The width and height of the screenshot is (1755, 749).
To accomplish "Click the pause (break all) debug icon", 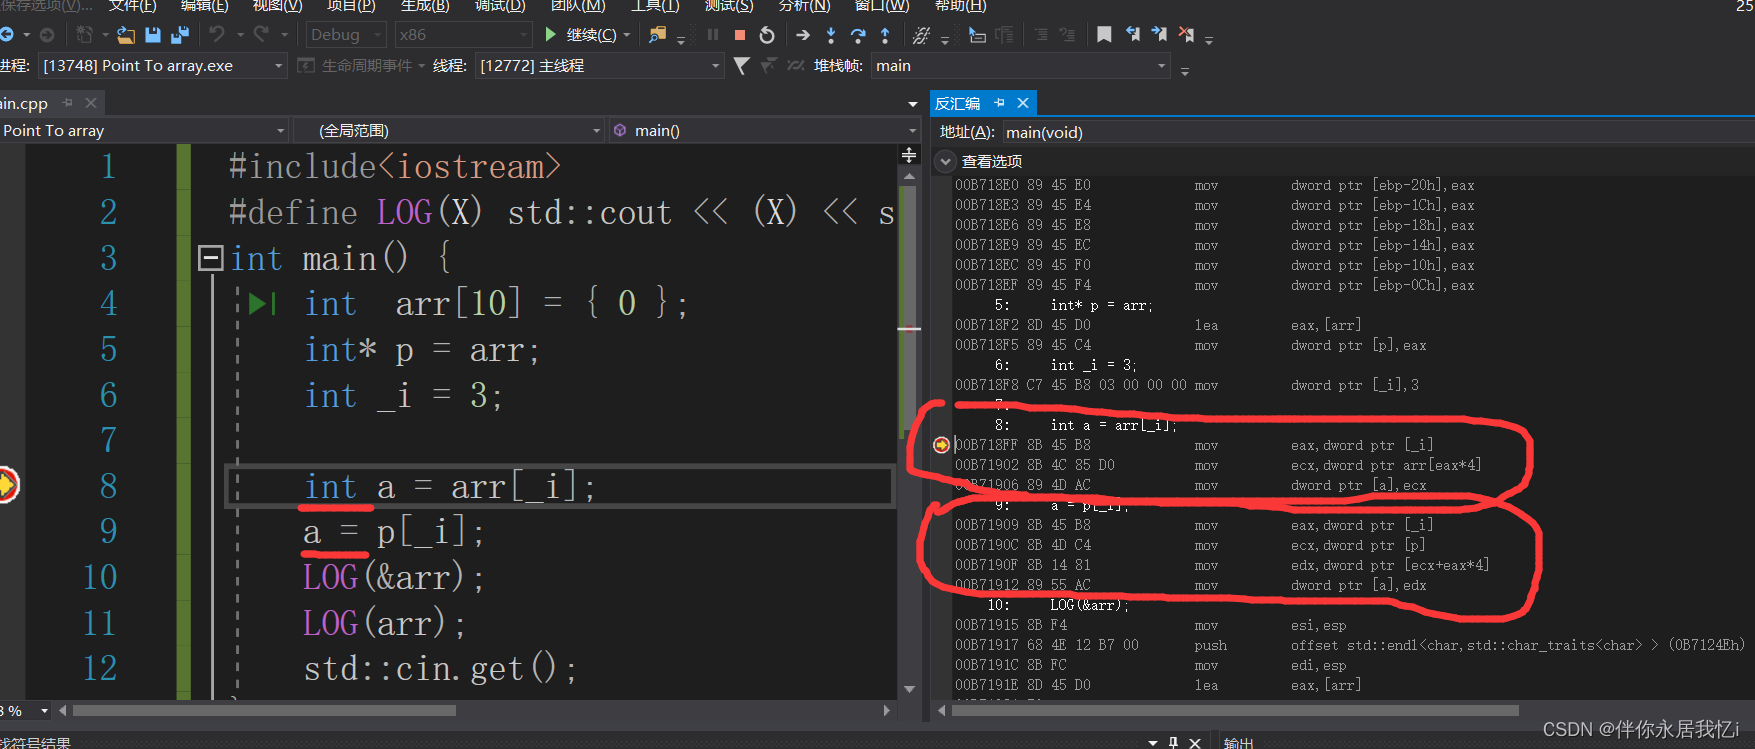I will point(713,34).
